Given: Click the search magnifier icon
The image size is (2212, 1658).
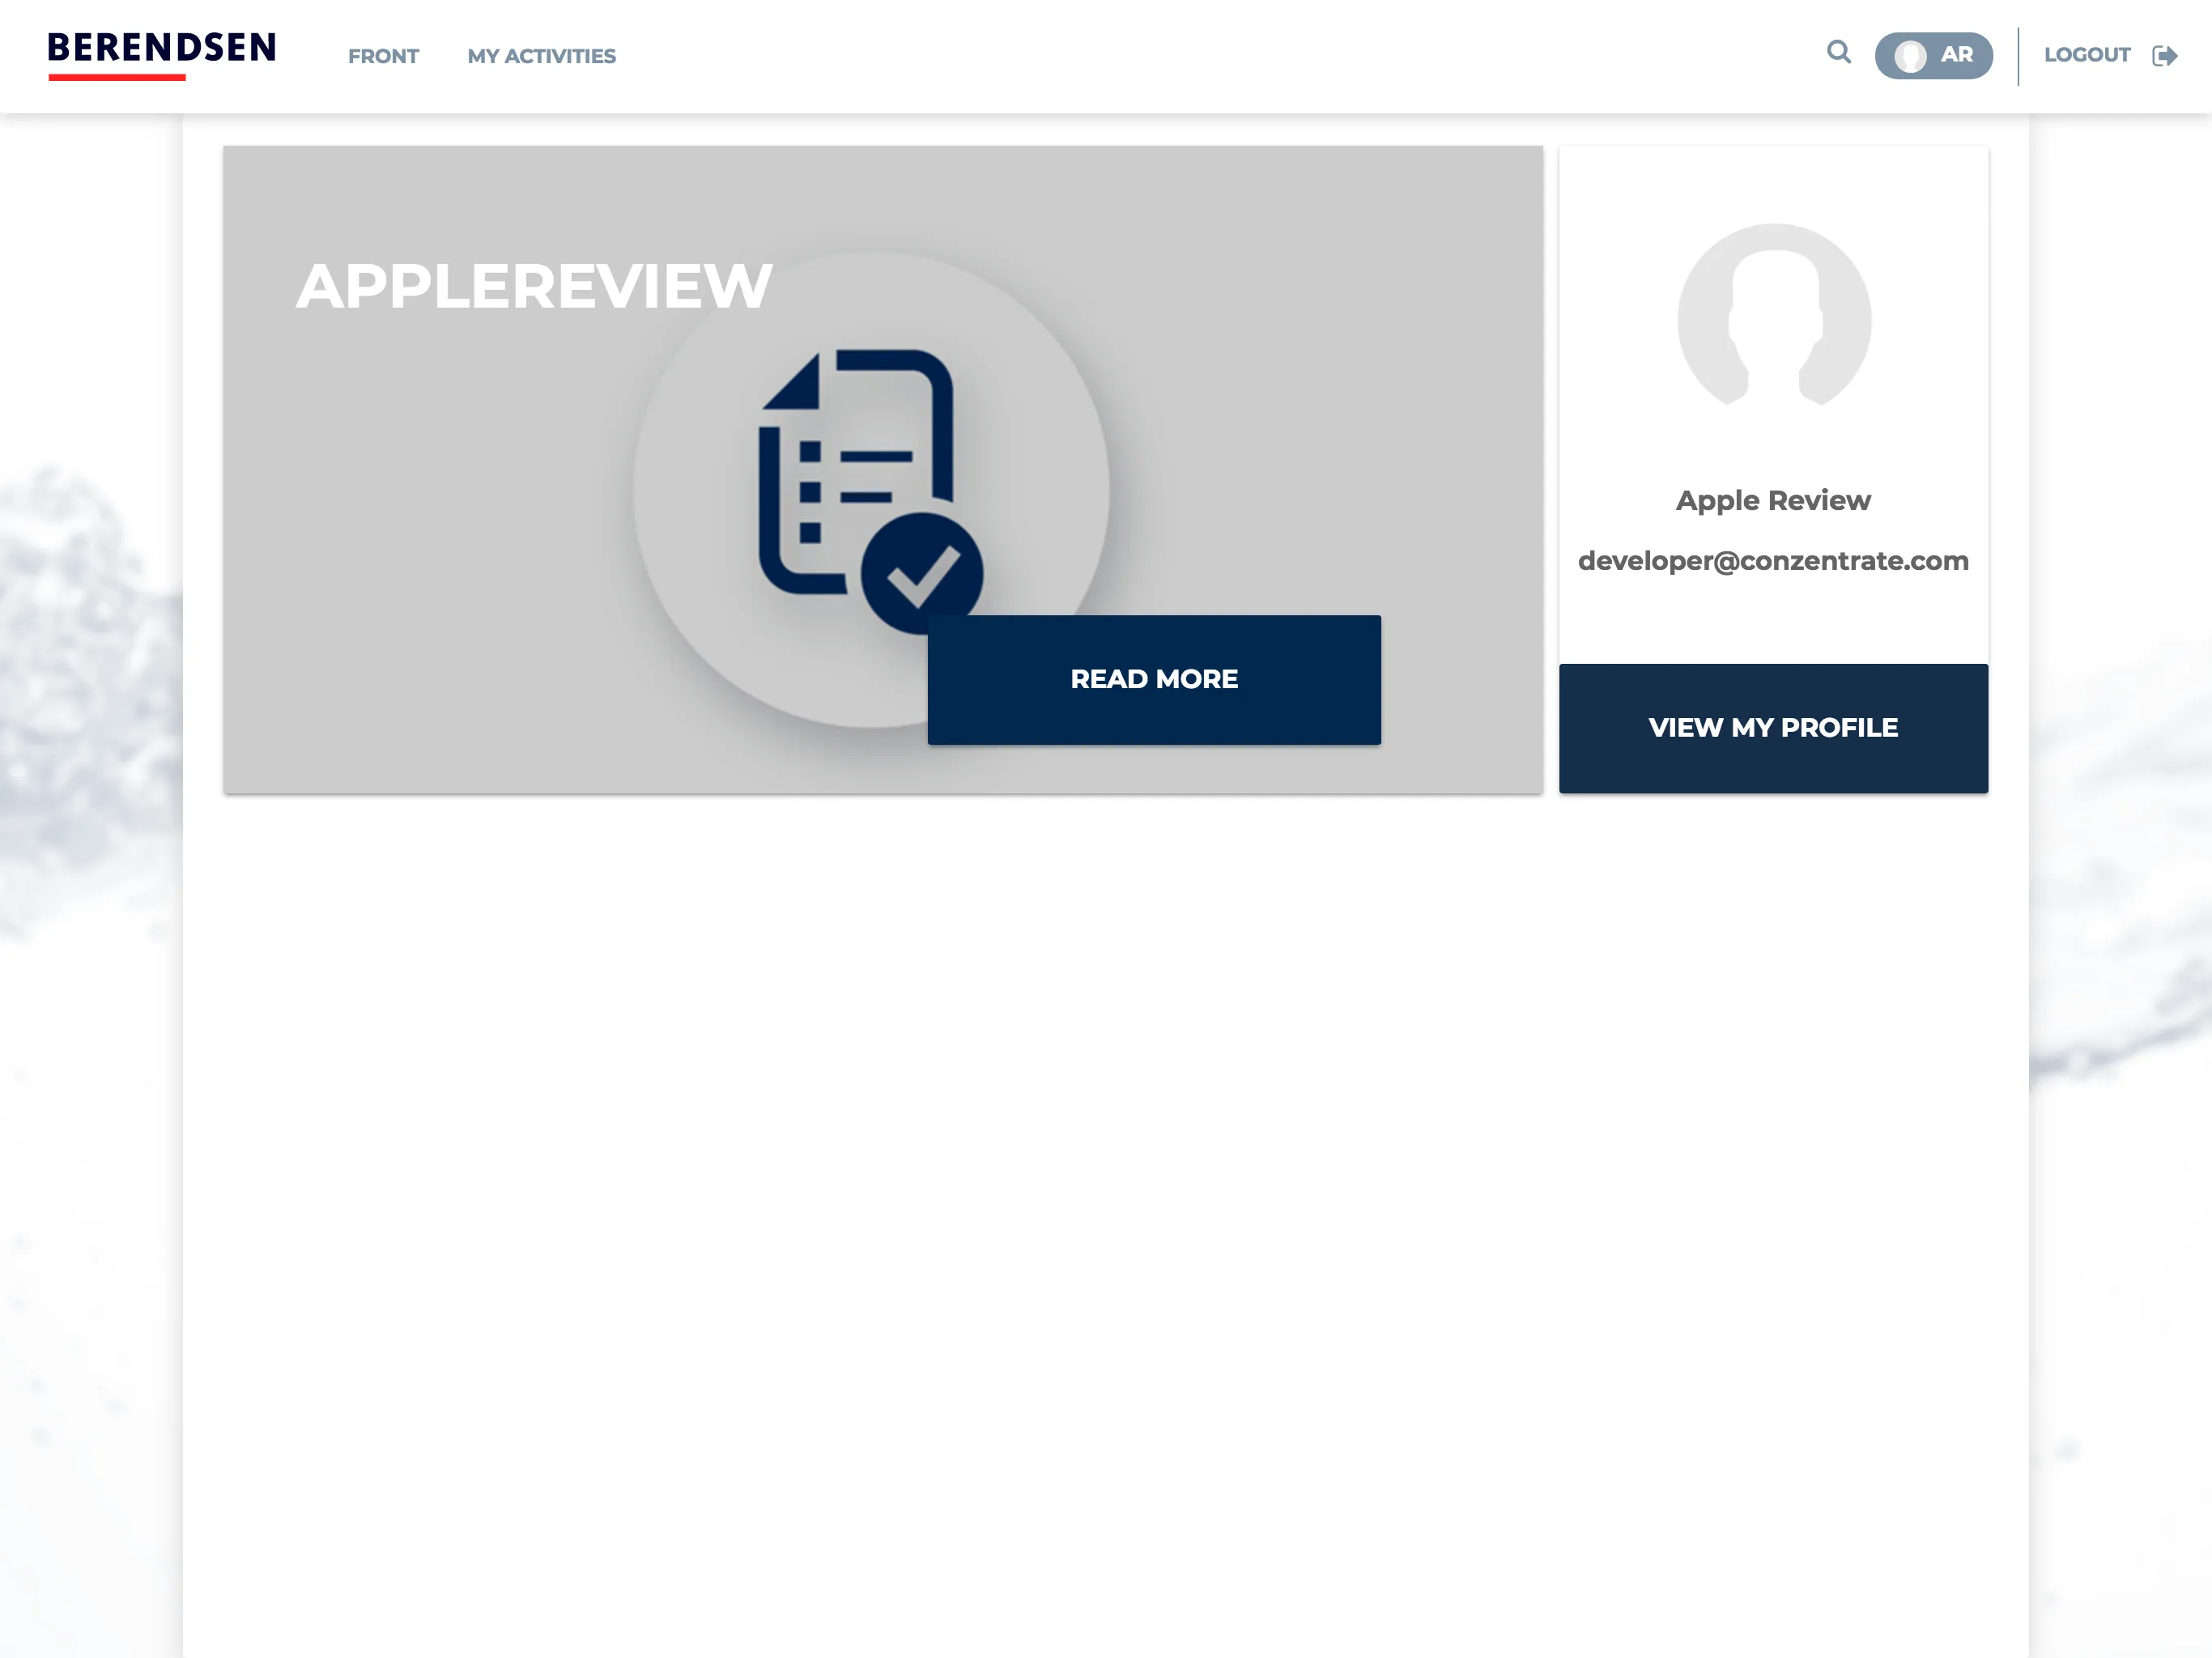Looking at the screenshot, I should pos(1838,52).
